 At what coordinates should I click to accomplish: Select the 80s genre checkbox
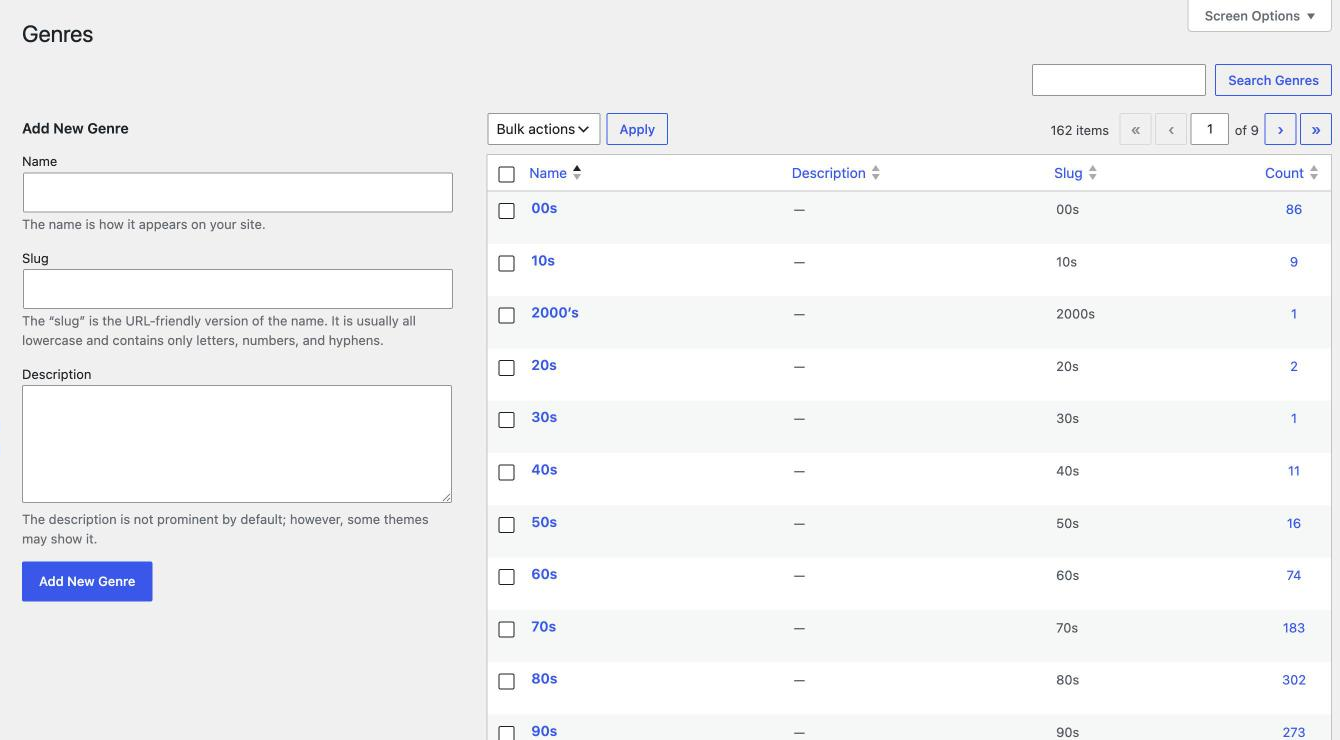tap(507, 681)
